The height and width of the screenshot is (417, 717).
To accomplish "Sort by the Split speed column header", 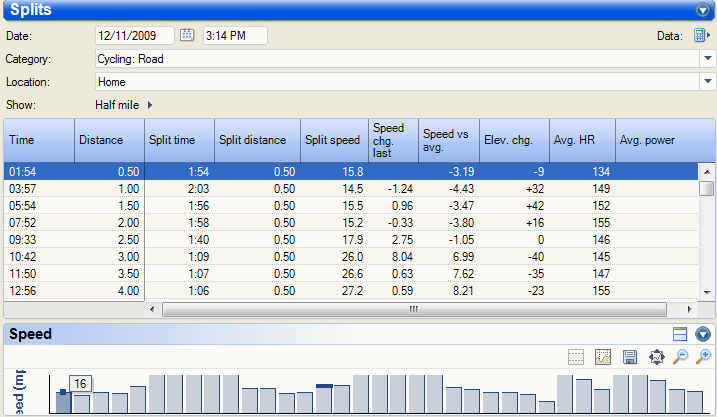I will click(x=334, y=140).
